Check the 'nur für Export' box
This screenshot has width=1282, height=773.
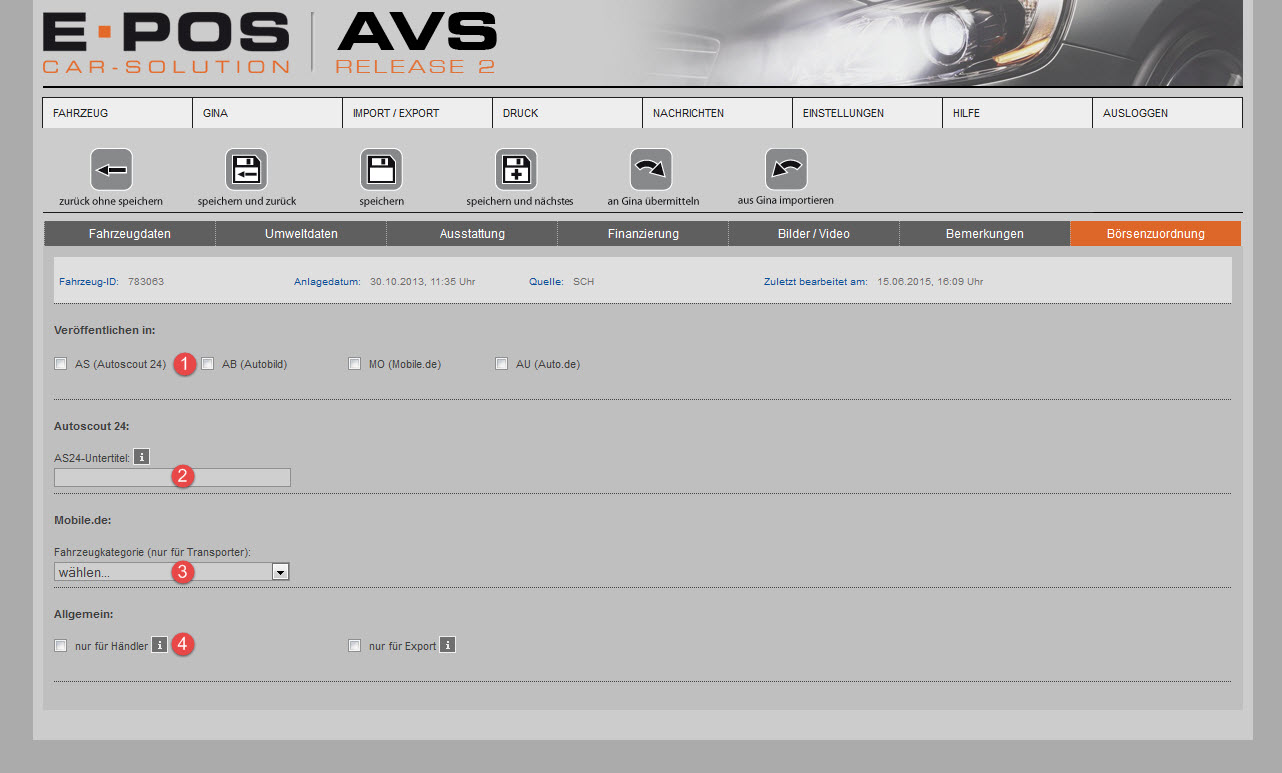[355, 646]
